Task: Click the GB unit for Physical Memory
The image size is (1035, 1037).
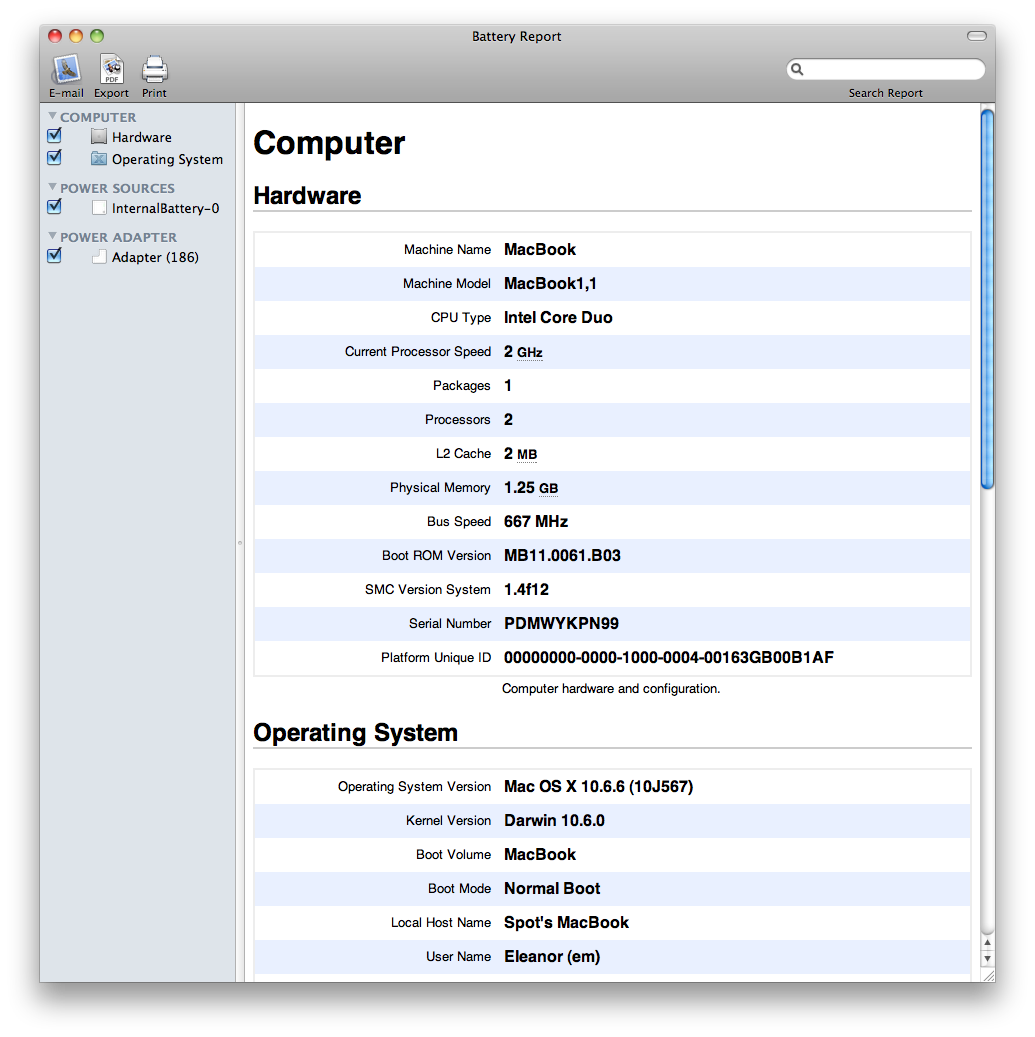Action: pos(548,489)
